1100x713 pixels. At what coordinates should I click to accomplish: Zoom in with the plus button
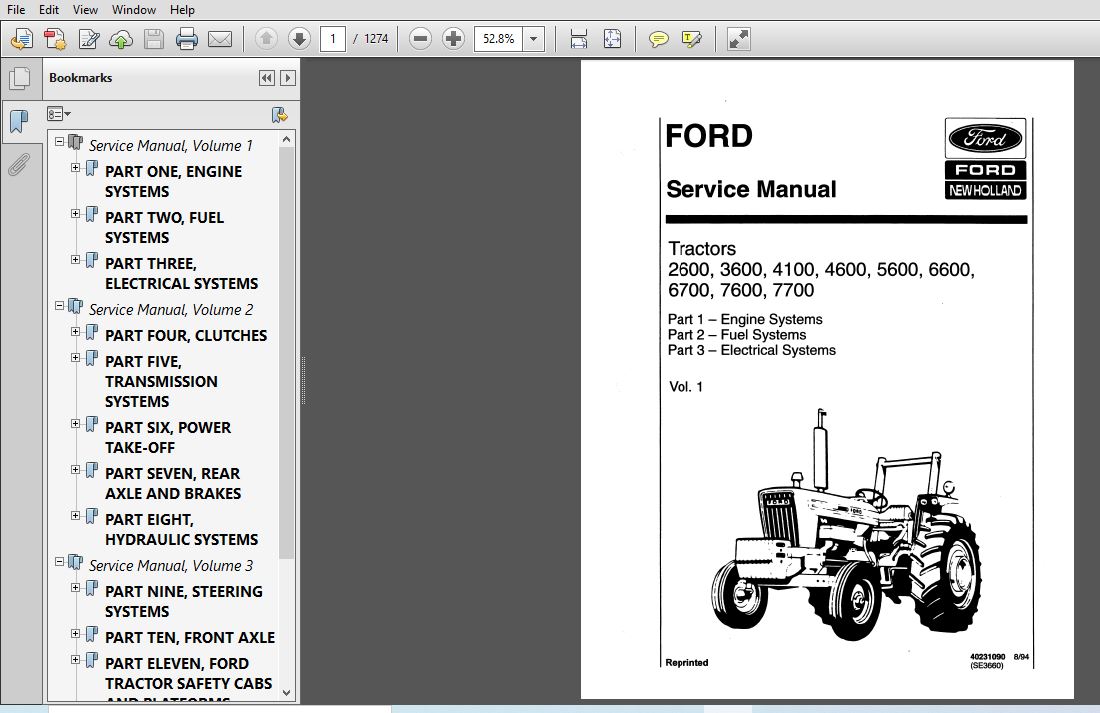coord(453,39)
